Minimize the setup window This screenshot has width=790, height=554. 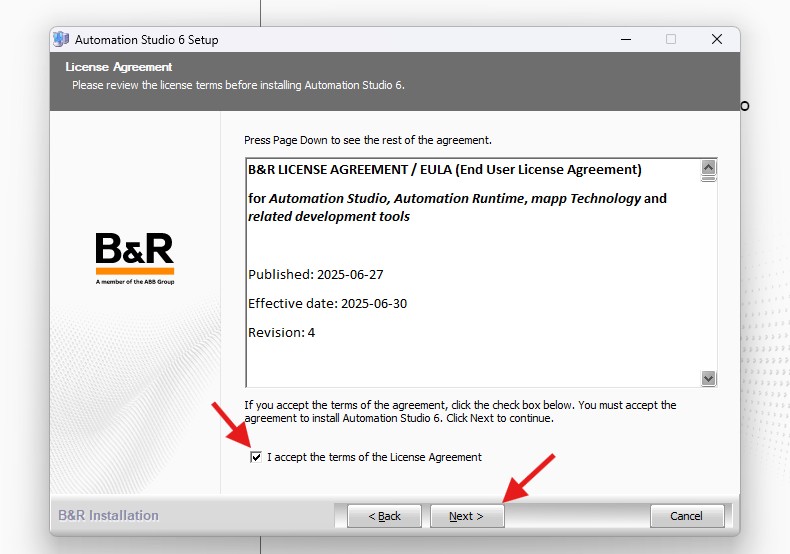click(626, 39)
